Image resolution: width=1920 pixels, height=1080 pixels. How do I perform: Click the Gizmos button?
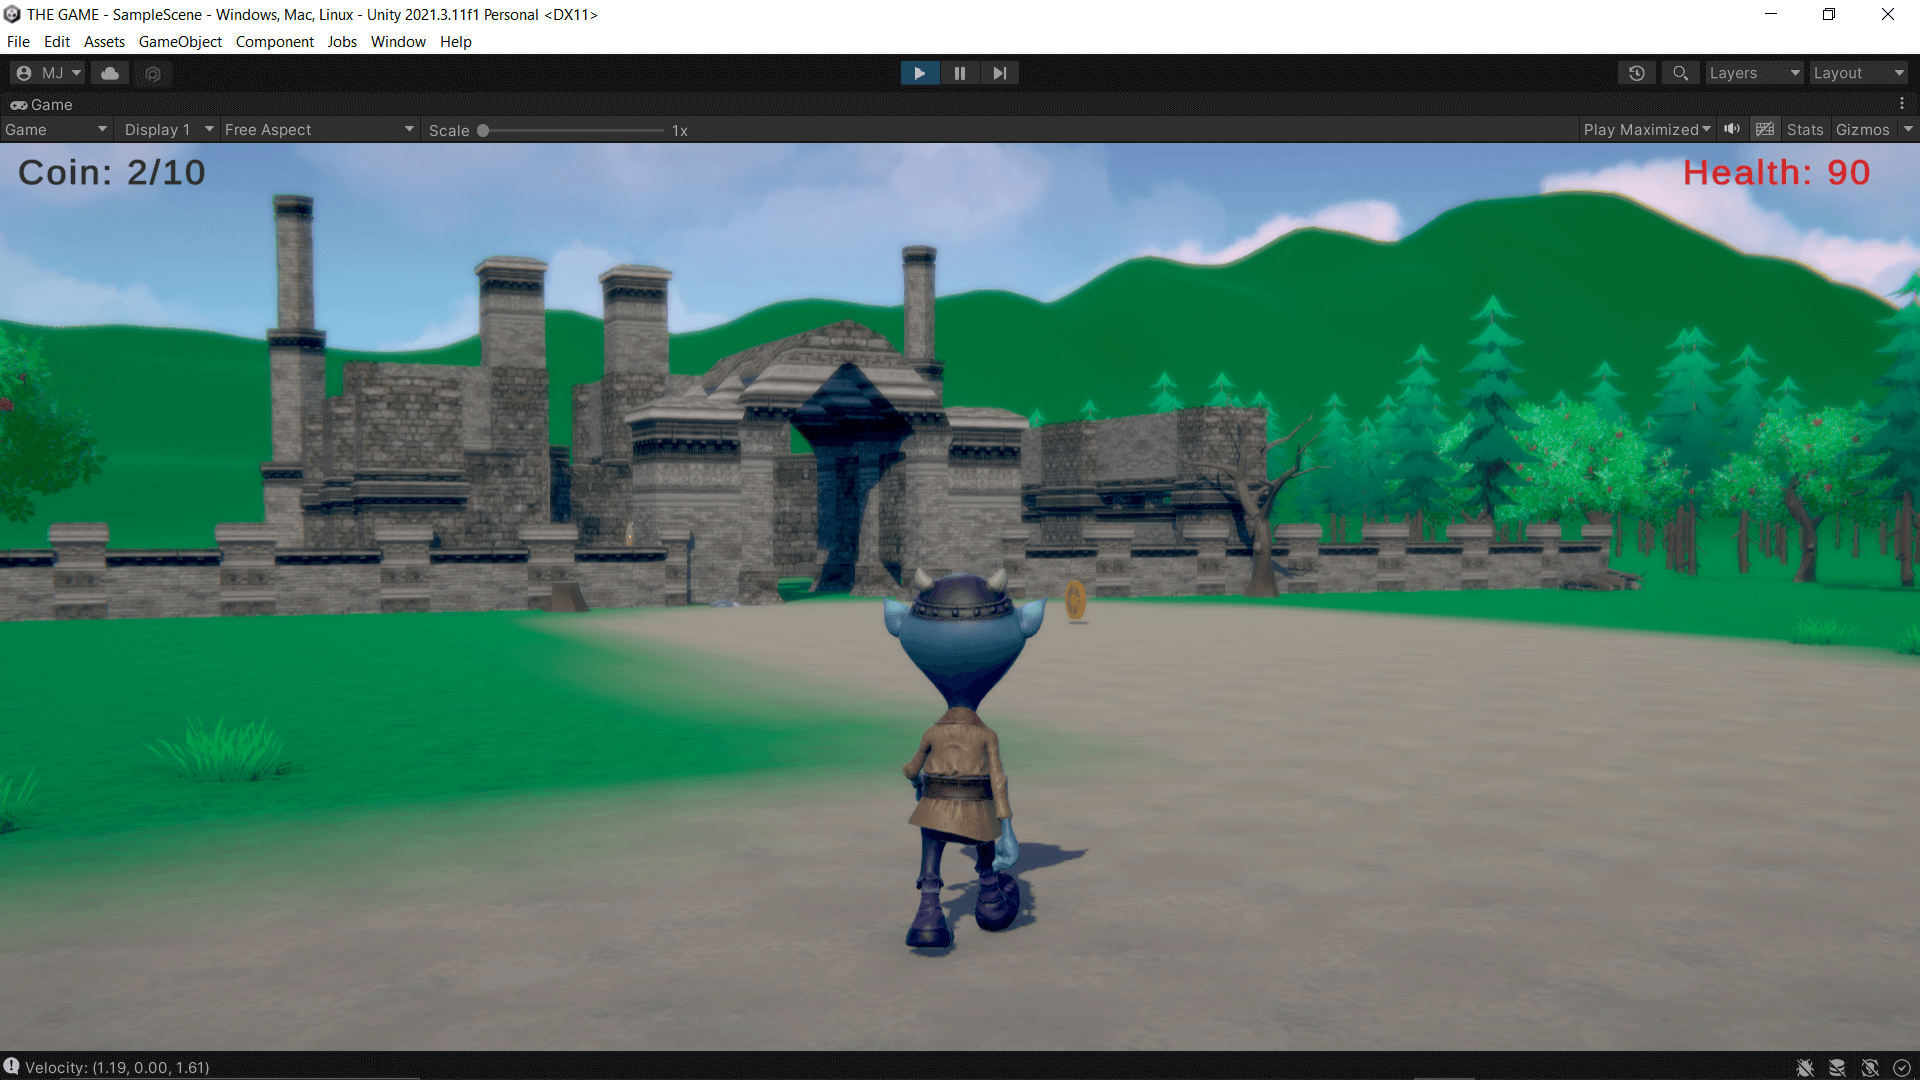[1862, 130]
